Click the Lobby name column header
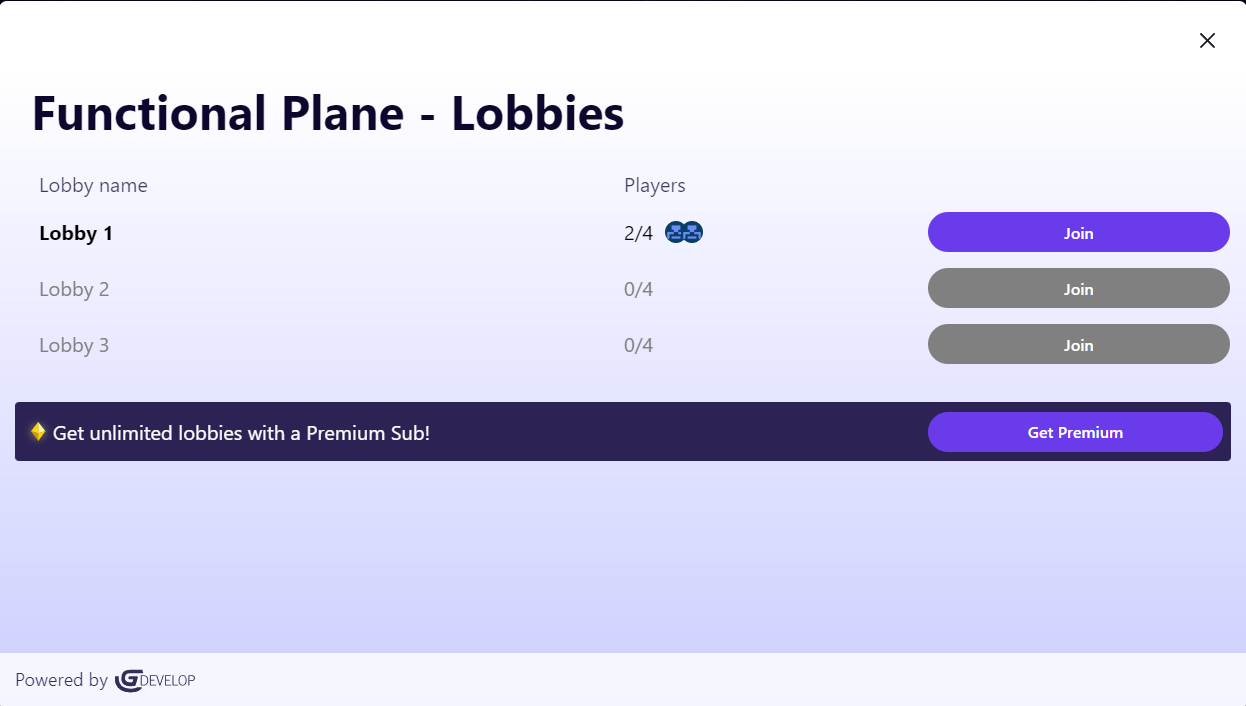Image resolution: width=1246 pixels, height=706 pixels. click(93, 185)
